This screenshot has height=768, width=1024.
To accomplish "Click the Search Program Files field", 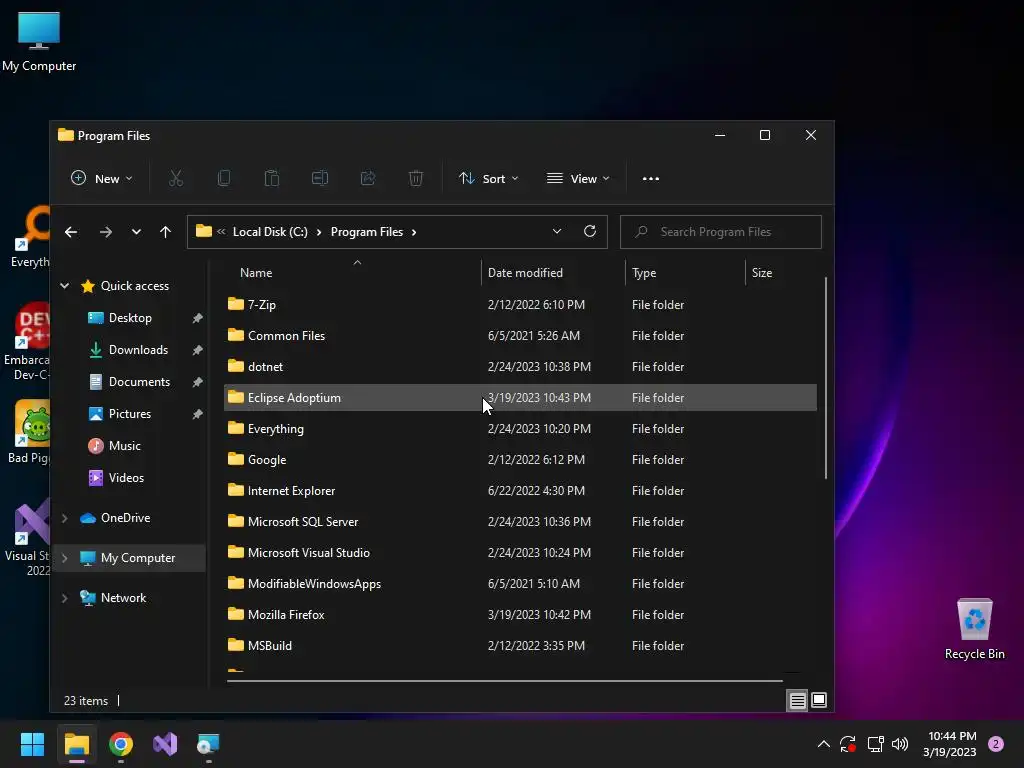I will pyautogui.click(x=720, y=232).
